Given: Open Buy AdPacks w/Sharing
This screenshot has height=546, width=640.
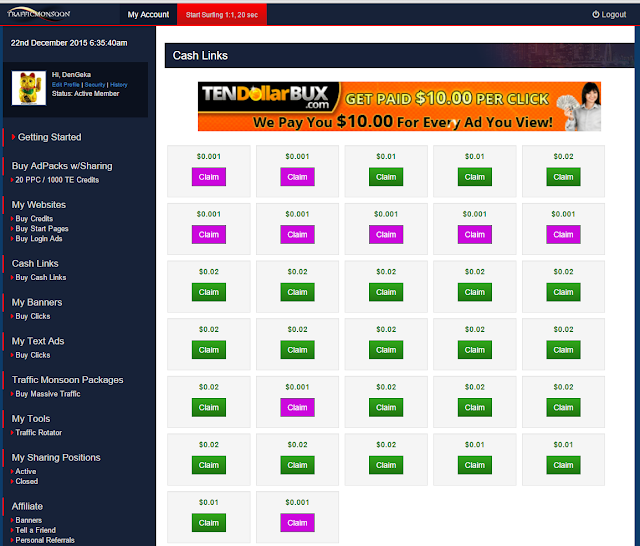Looking at the screenshot, I should coord(62,166).
